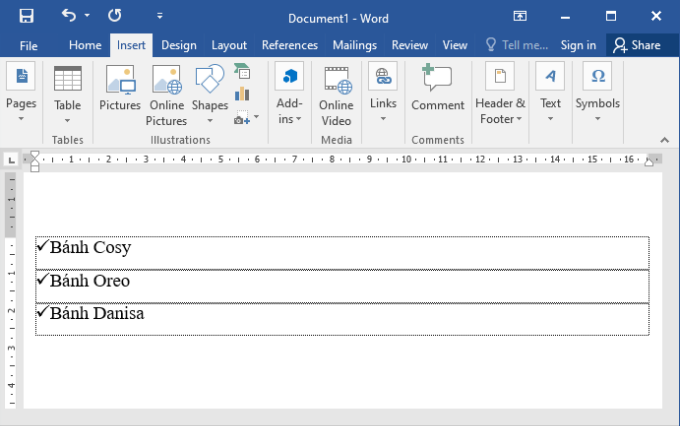Click the horizontal ruler at mark 8
Image resolution: width=682 pixels, height=426 pixels.
(x=332, y=160)
